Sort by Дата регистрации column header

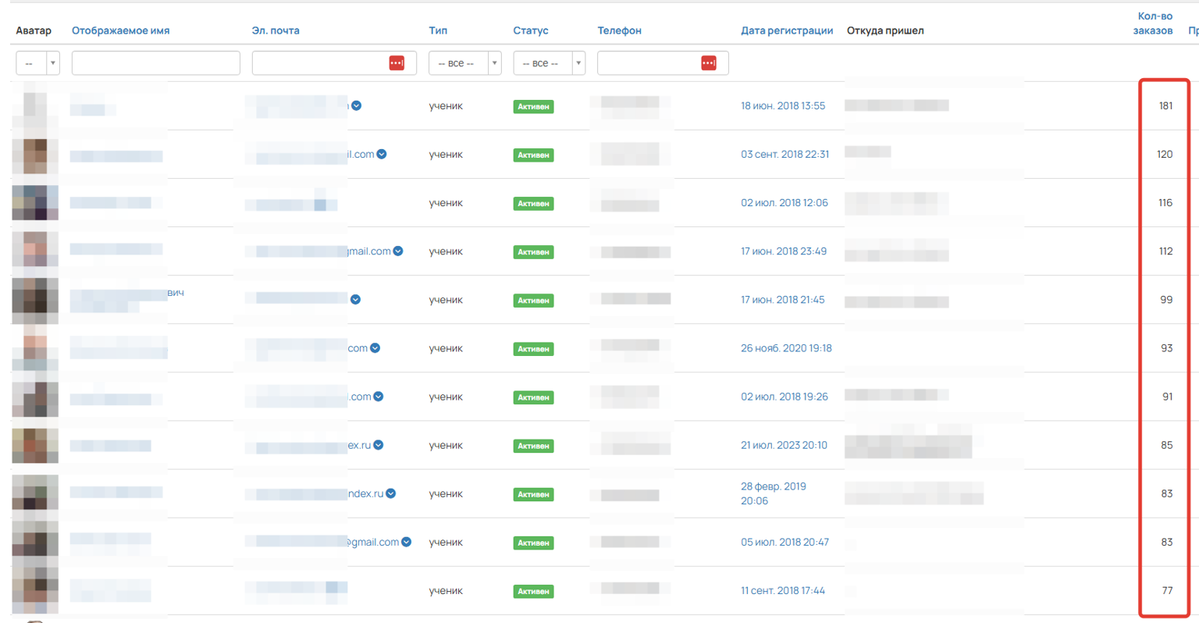pos(786,31)
